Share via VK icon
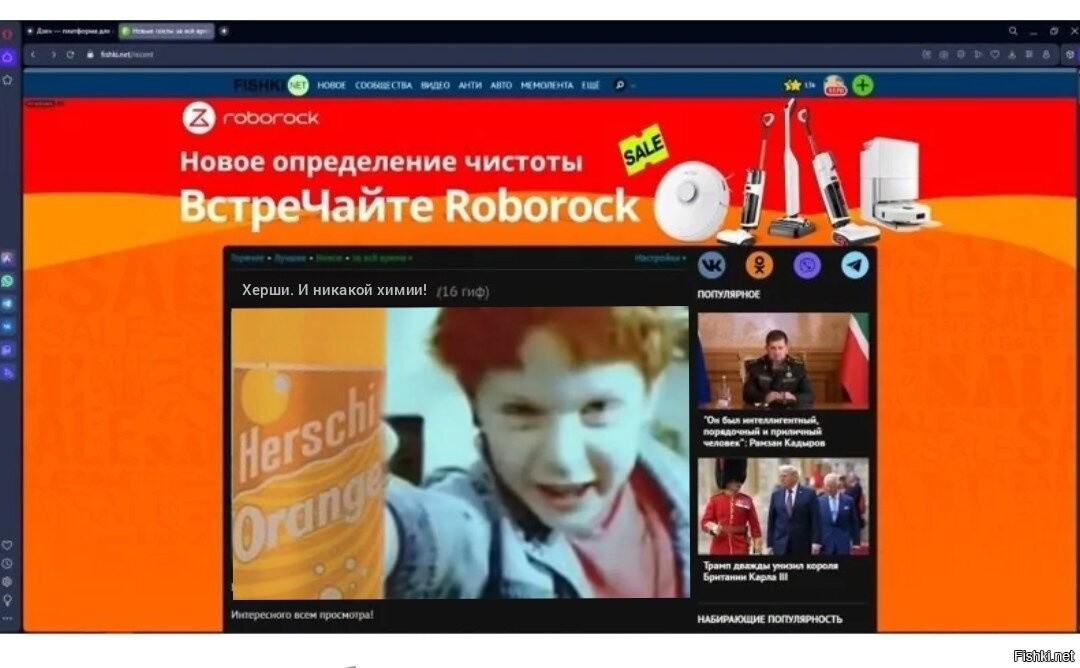 click(x=712, y=265)
